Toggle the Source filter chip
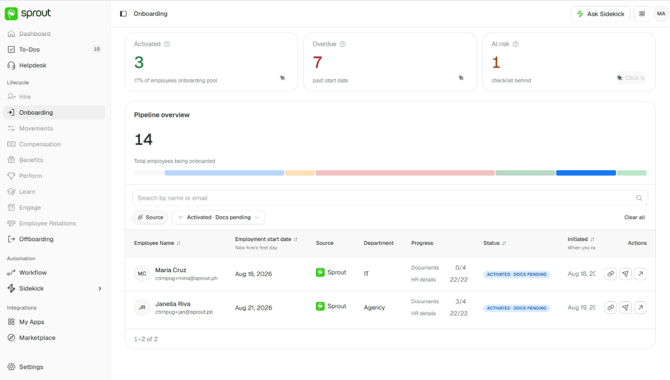 [x=150, y=217]
